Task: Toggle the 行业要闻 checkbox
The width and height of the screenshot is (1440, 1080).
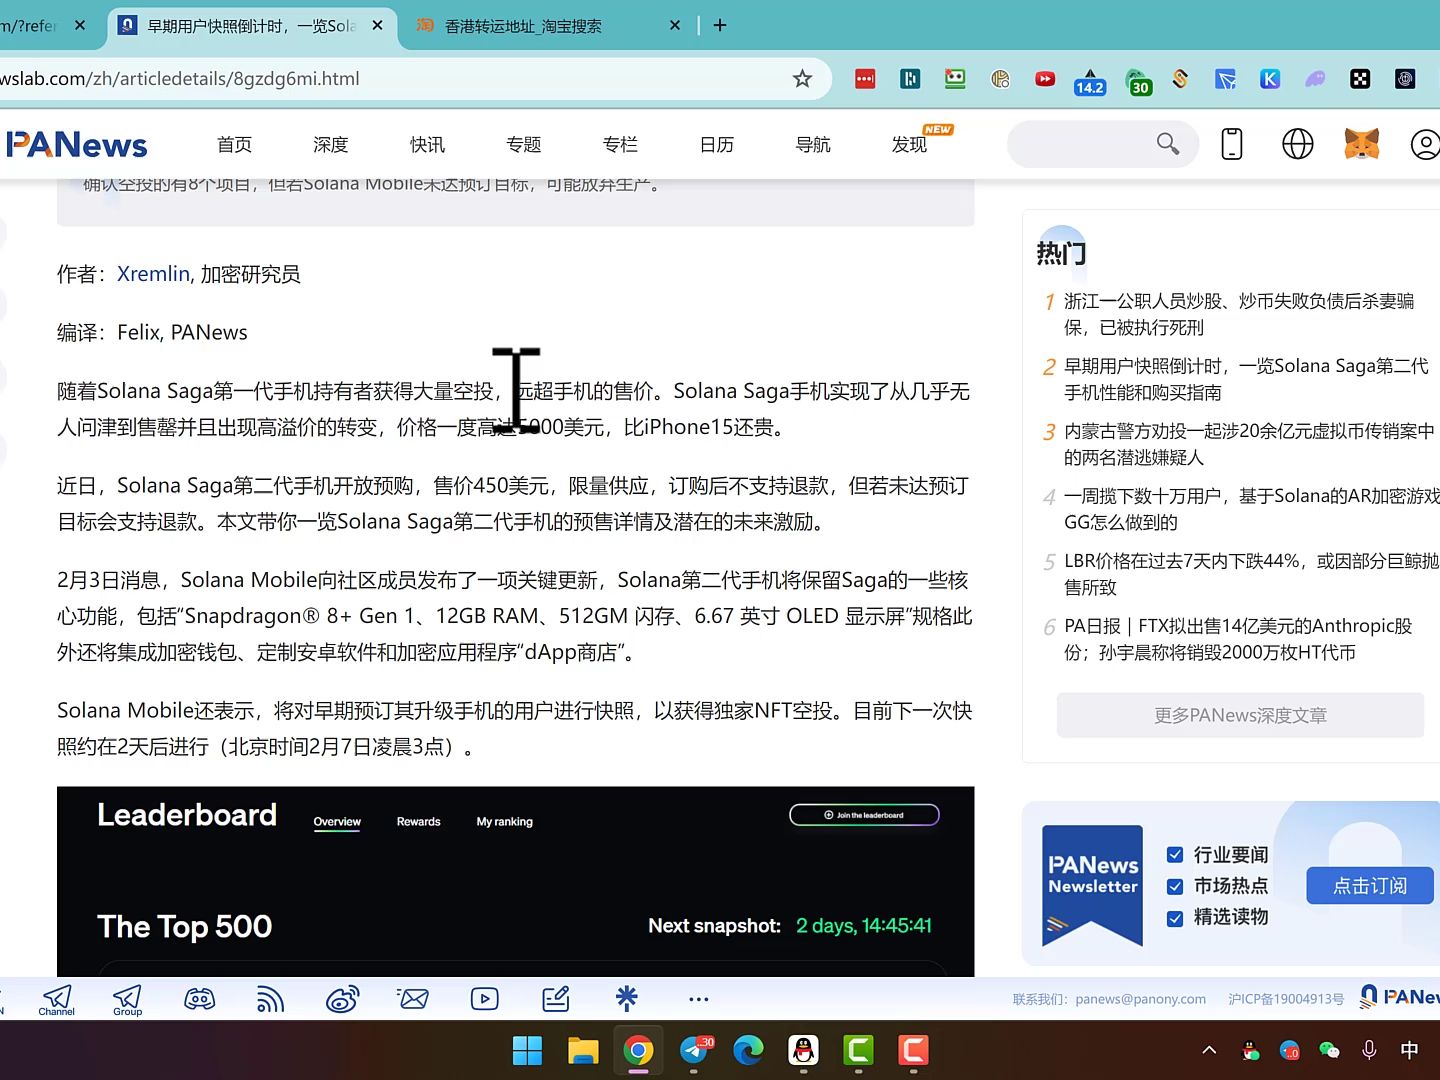Action: coord(1175,855)
